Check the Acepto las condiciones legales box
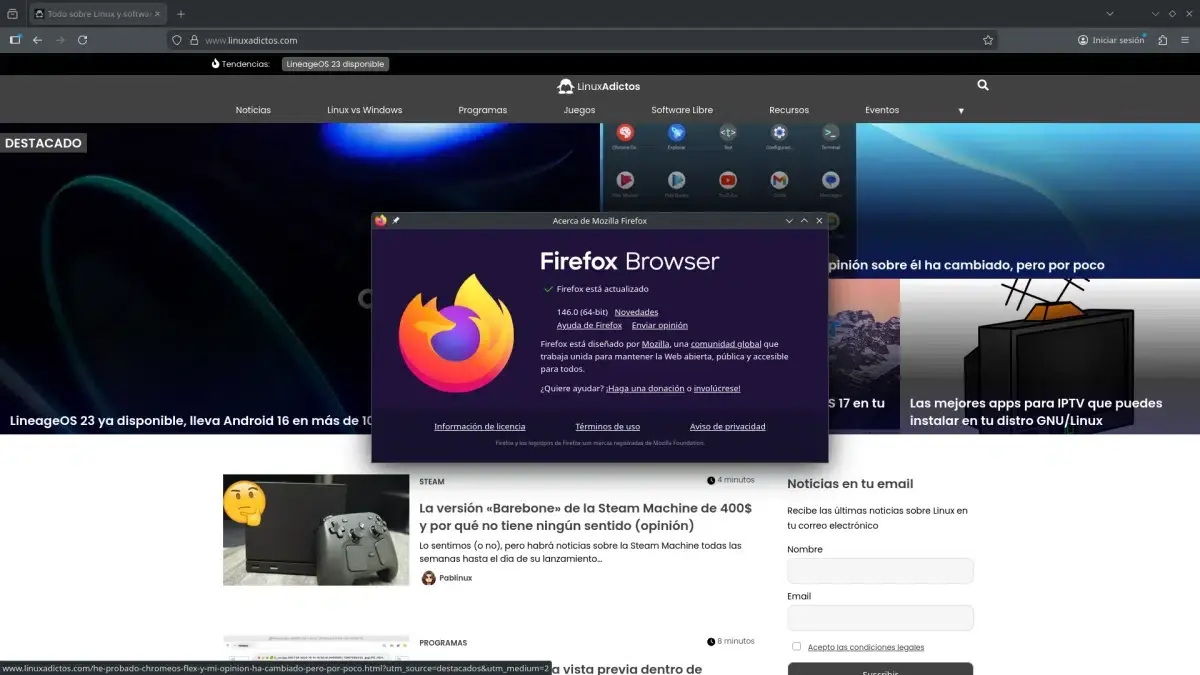This screenshot has width=1200, height=675. point(796,646)
